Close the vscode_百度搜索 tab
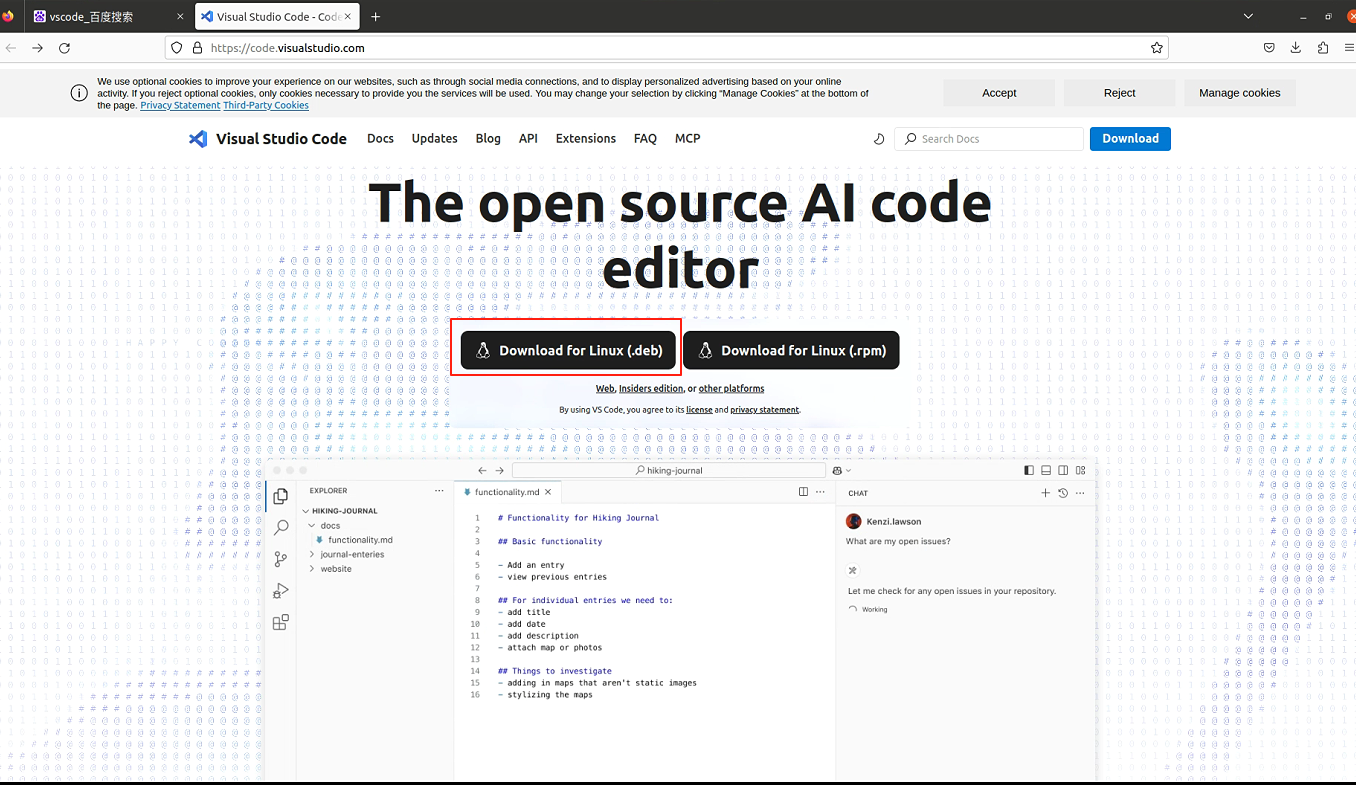 (179, 17)
